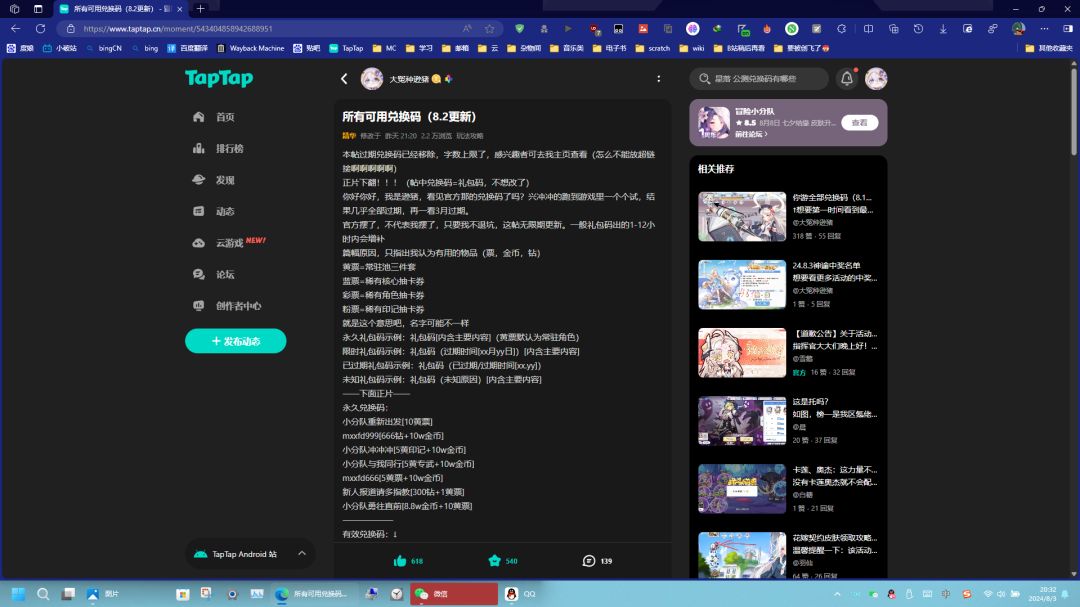This screenshot has width=1080, height=607.
Task: Go back using the post's back chevron
Action: point(344,79)
